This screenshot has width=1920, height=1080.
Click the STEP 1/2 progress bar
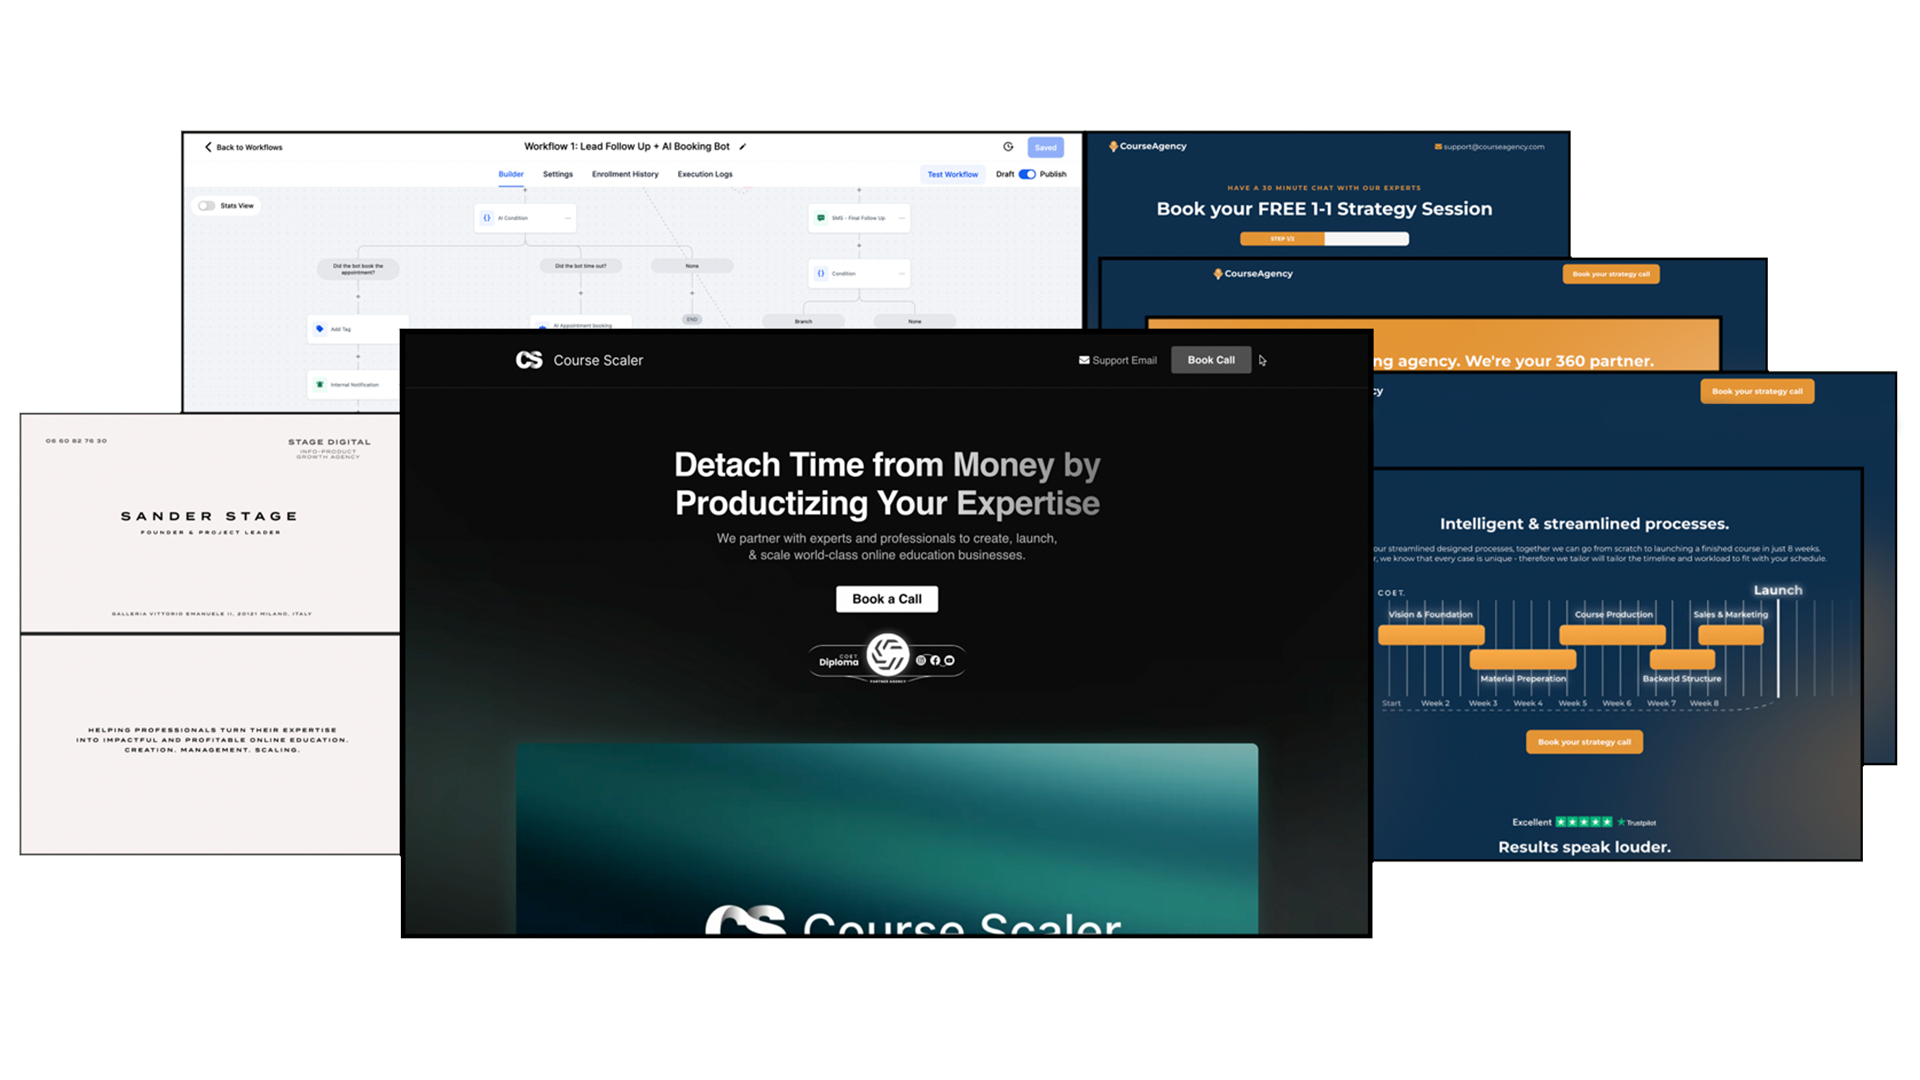1324,239
